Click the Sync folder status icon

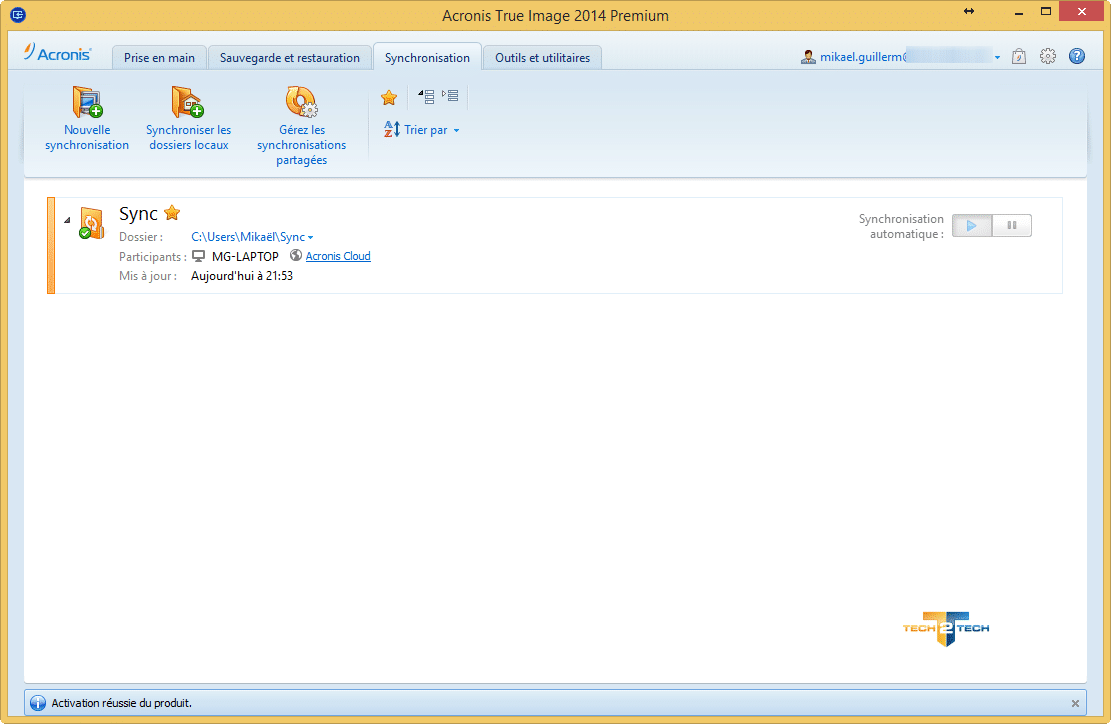click(x=91, y=223)
